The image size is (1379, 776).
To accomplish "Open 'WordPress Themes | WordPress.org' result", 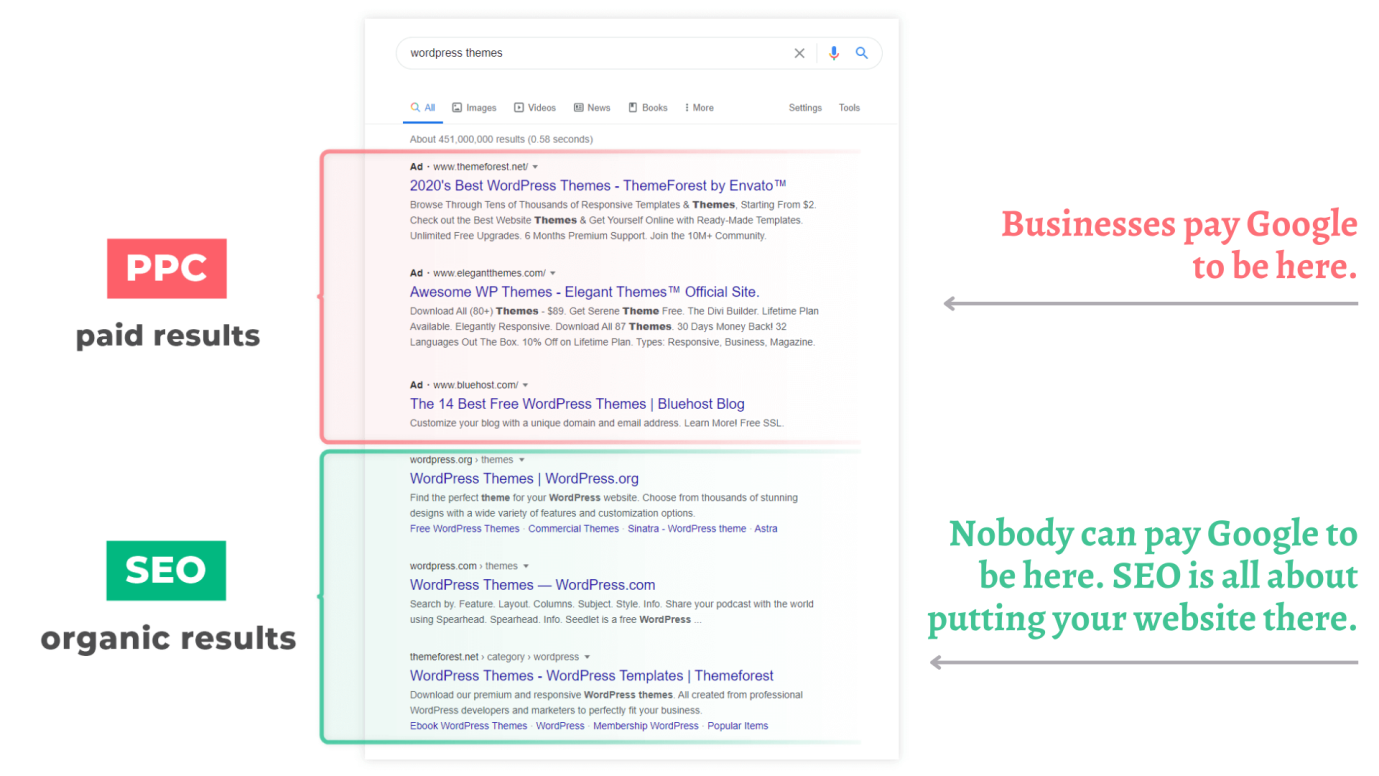I will coord(524,479).
